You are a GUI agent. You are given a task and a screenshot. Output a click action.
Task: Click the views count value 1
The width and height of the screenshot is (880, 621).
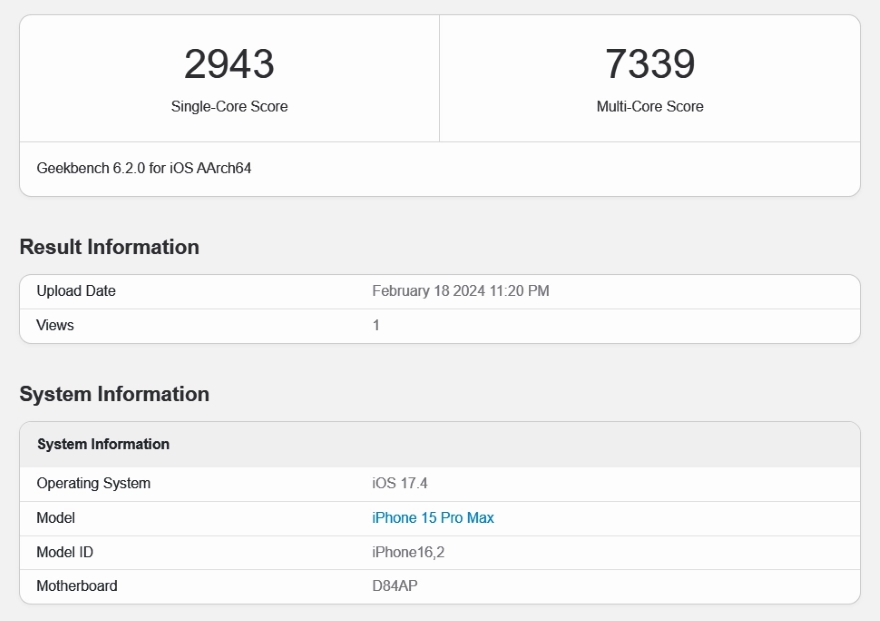pyautogui.click(x=376, y=325)
